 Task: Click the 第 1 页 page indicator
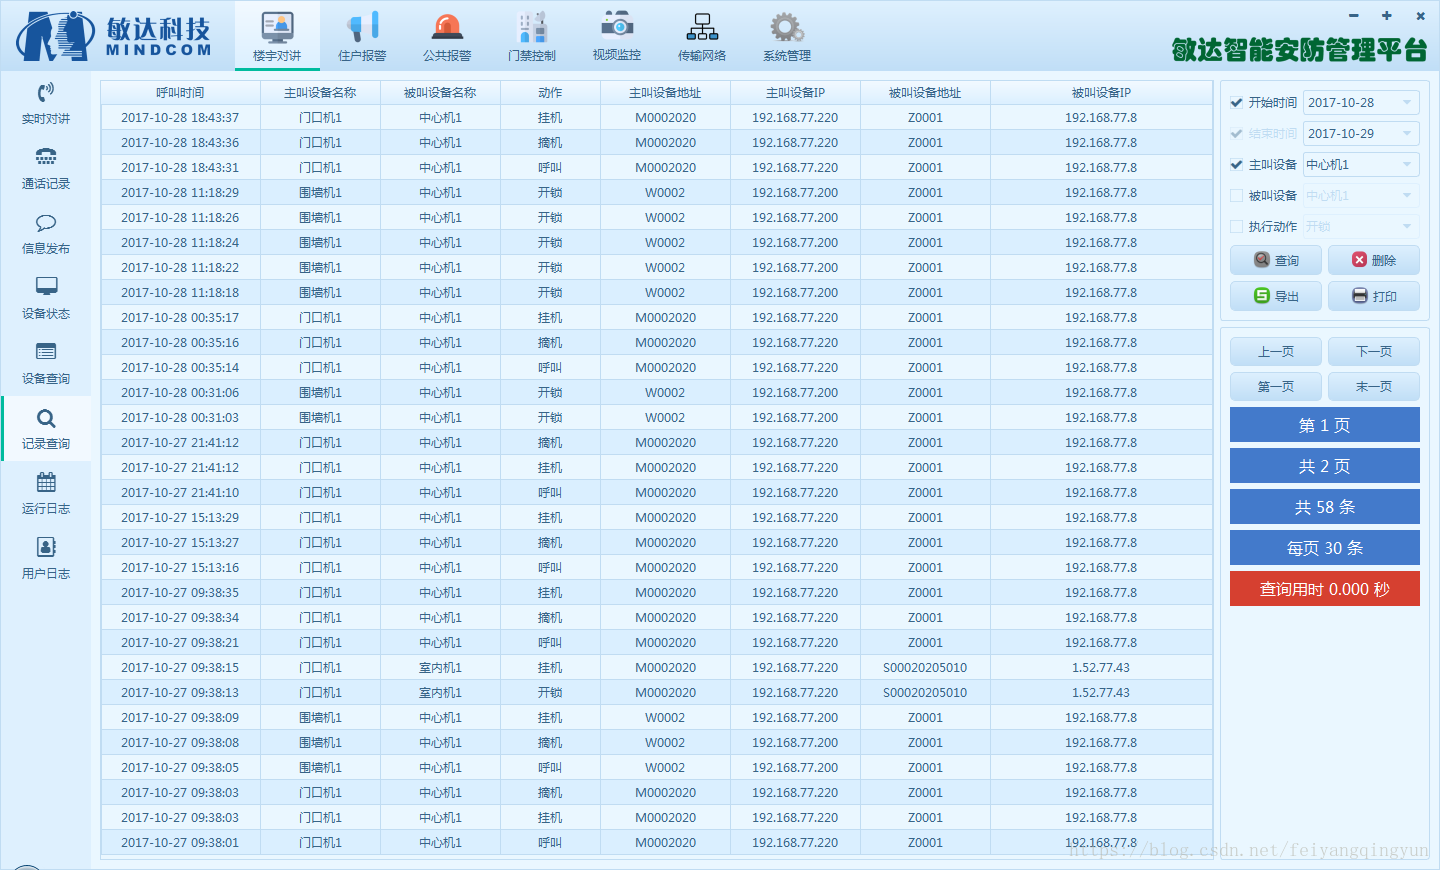[x=1325, y=425]
